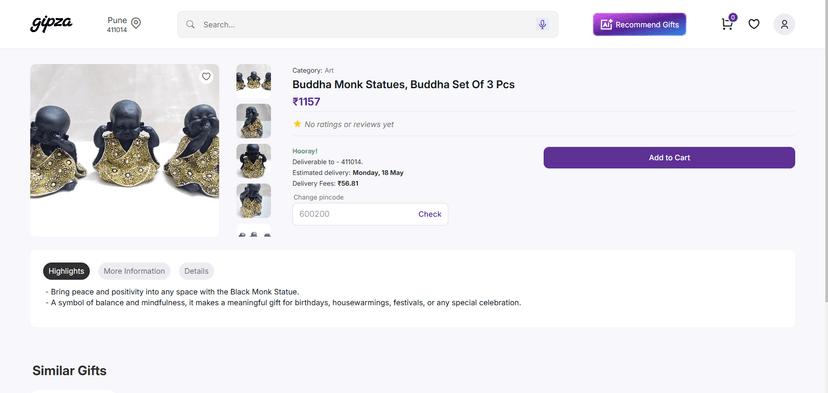Click the Recommend Gifts button
This screenshot has height=393, width=828.
pos(639,24)
